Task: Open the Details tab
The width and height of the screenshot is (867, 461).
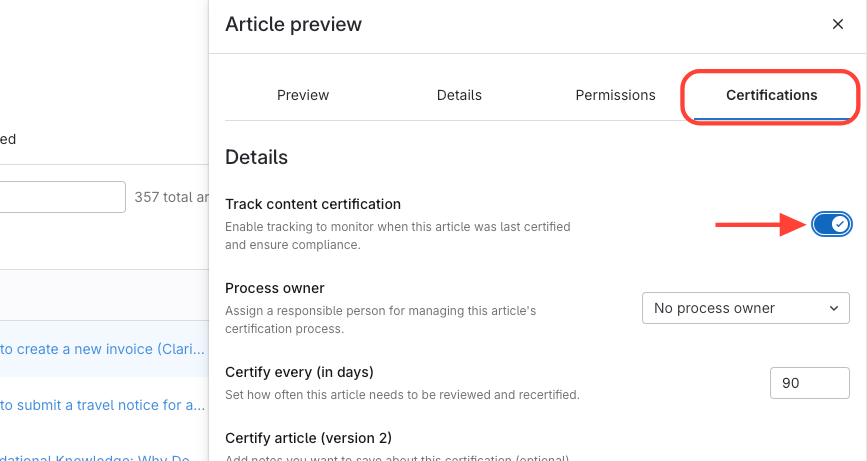Action: [459, 95]
